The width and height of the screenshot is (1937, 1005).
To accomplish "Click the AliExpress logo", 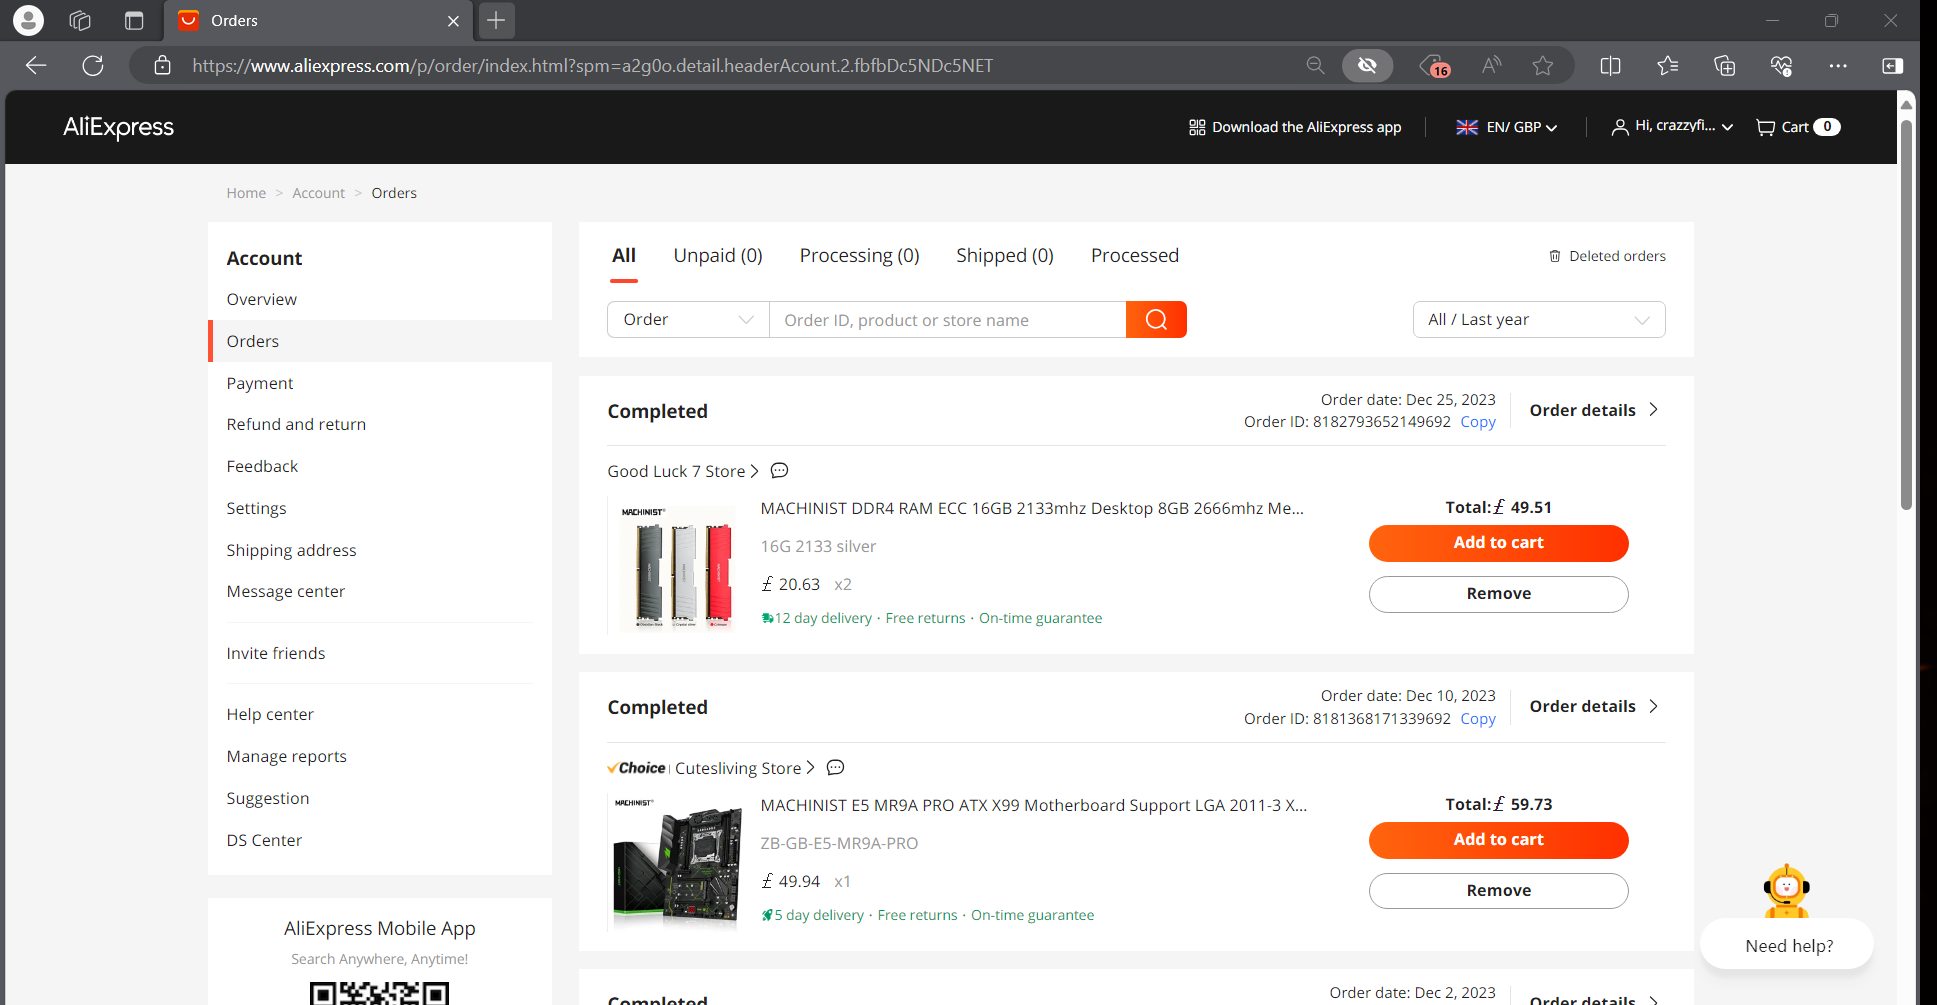I will pyautogui.click(x=118, y=127).
